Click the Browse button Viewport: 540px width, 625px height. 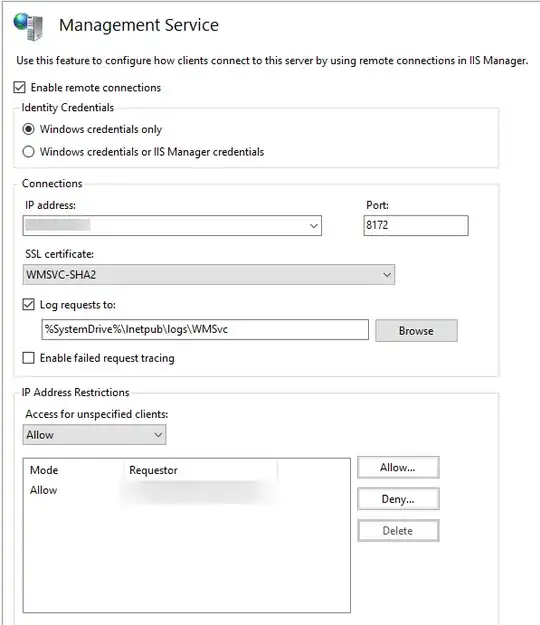pyautogui.click(x=416, y=331)
